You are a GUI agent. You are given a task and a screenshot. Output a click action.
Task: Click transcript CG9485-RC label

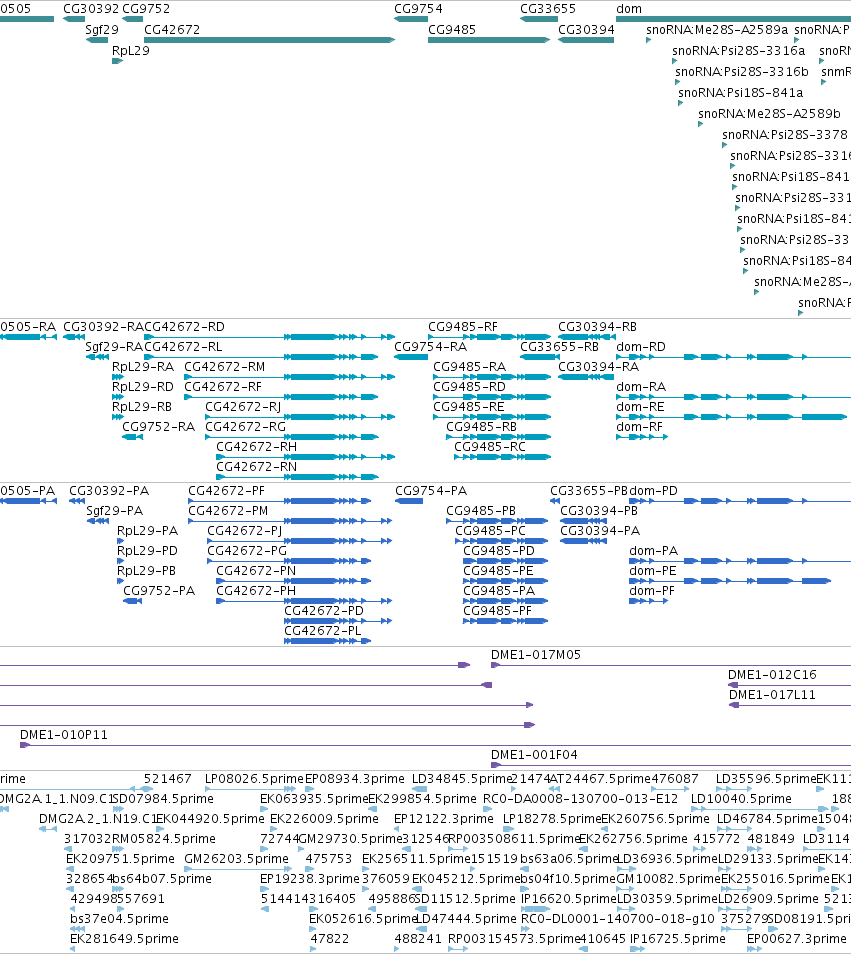coord(490,447)
